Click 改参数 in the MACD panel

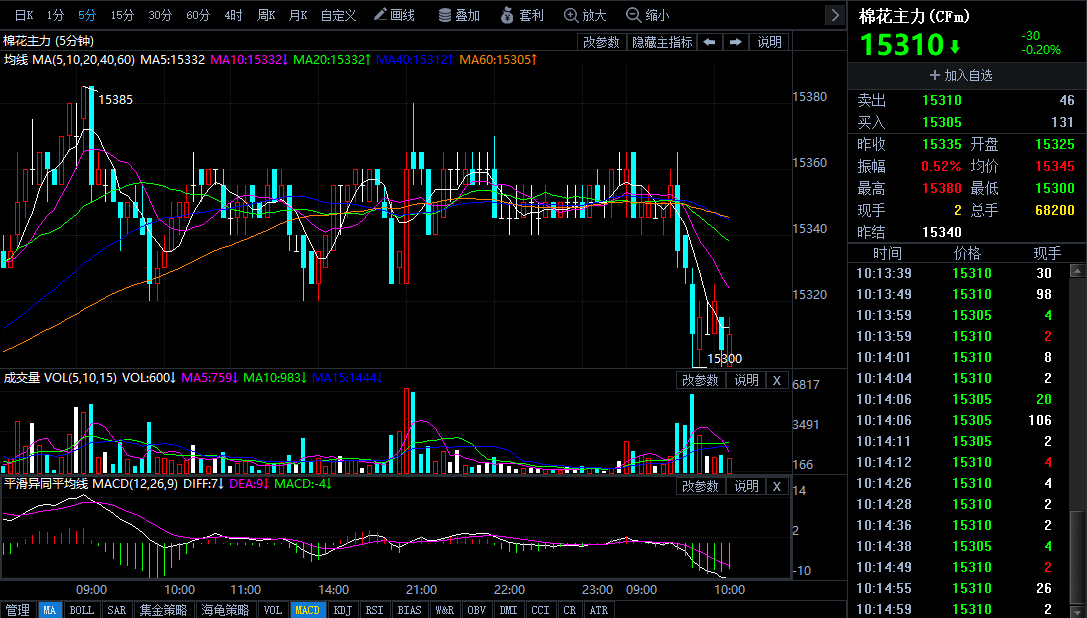pos(700,486)
